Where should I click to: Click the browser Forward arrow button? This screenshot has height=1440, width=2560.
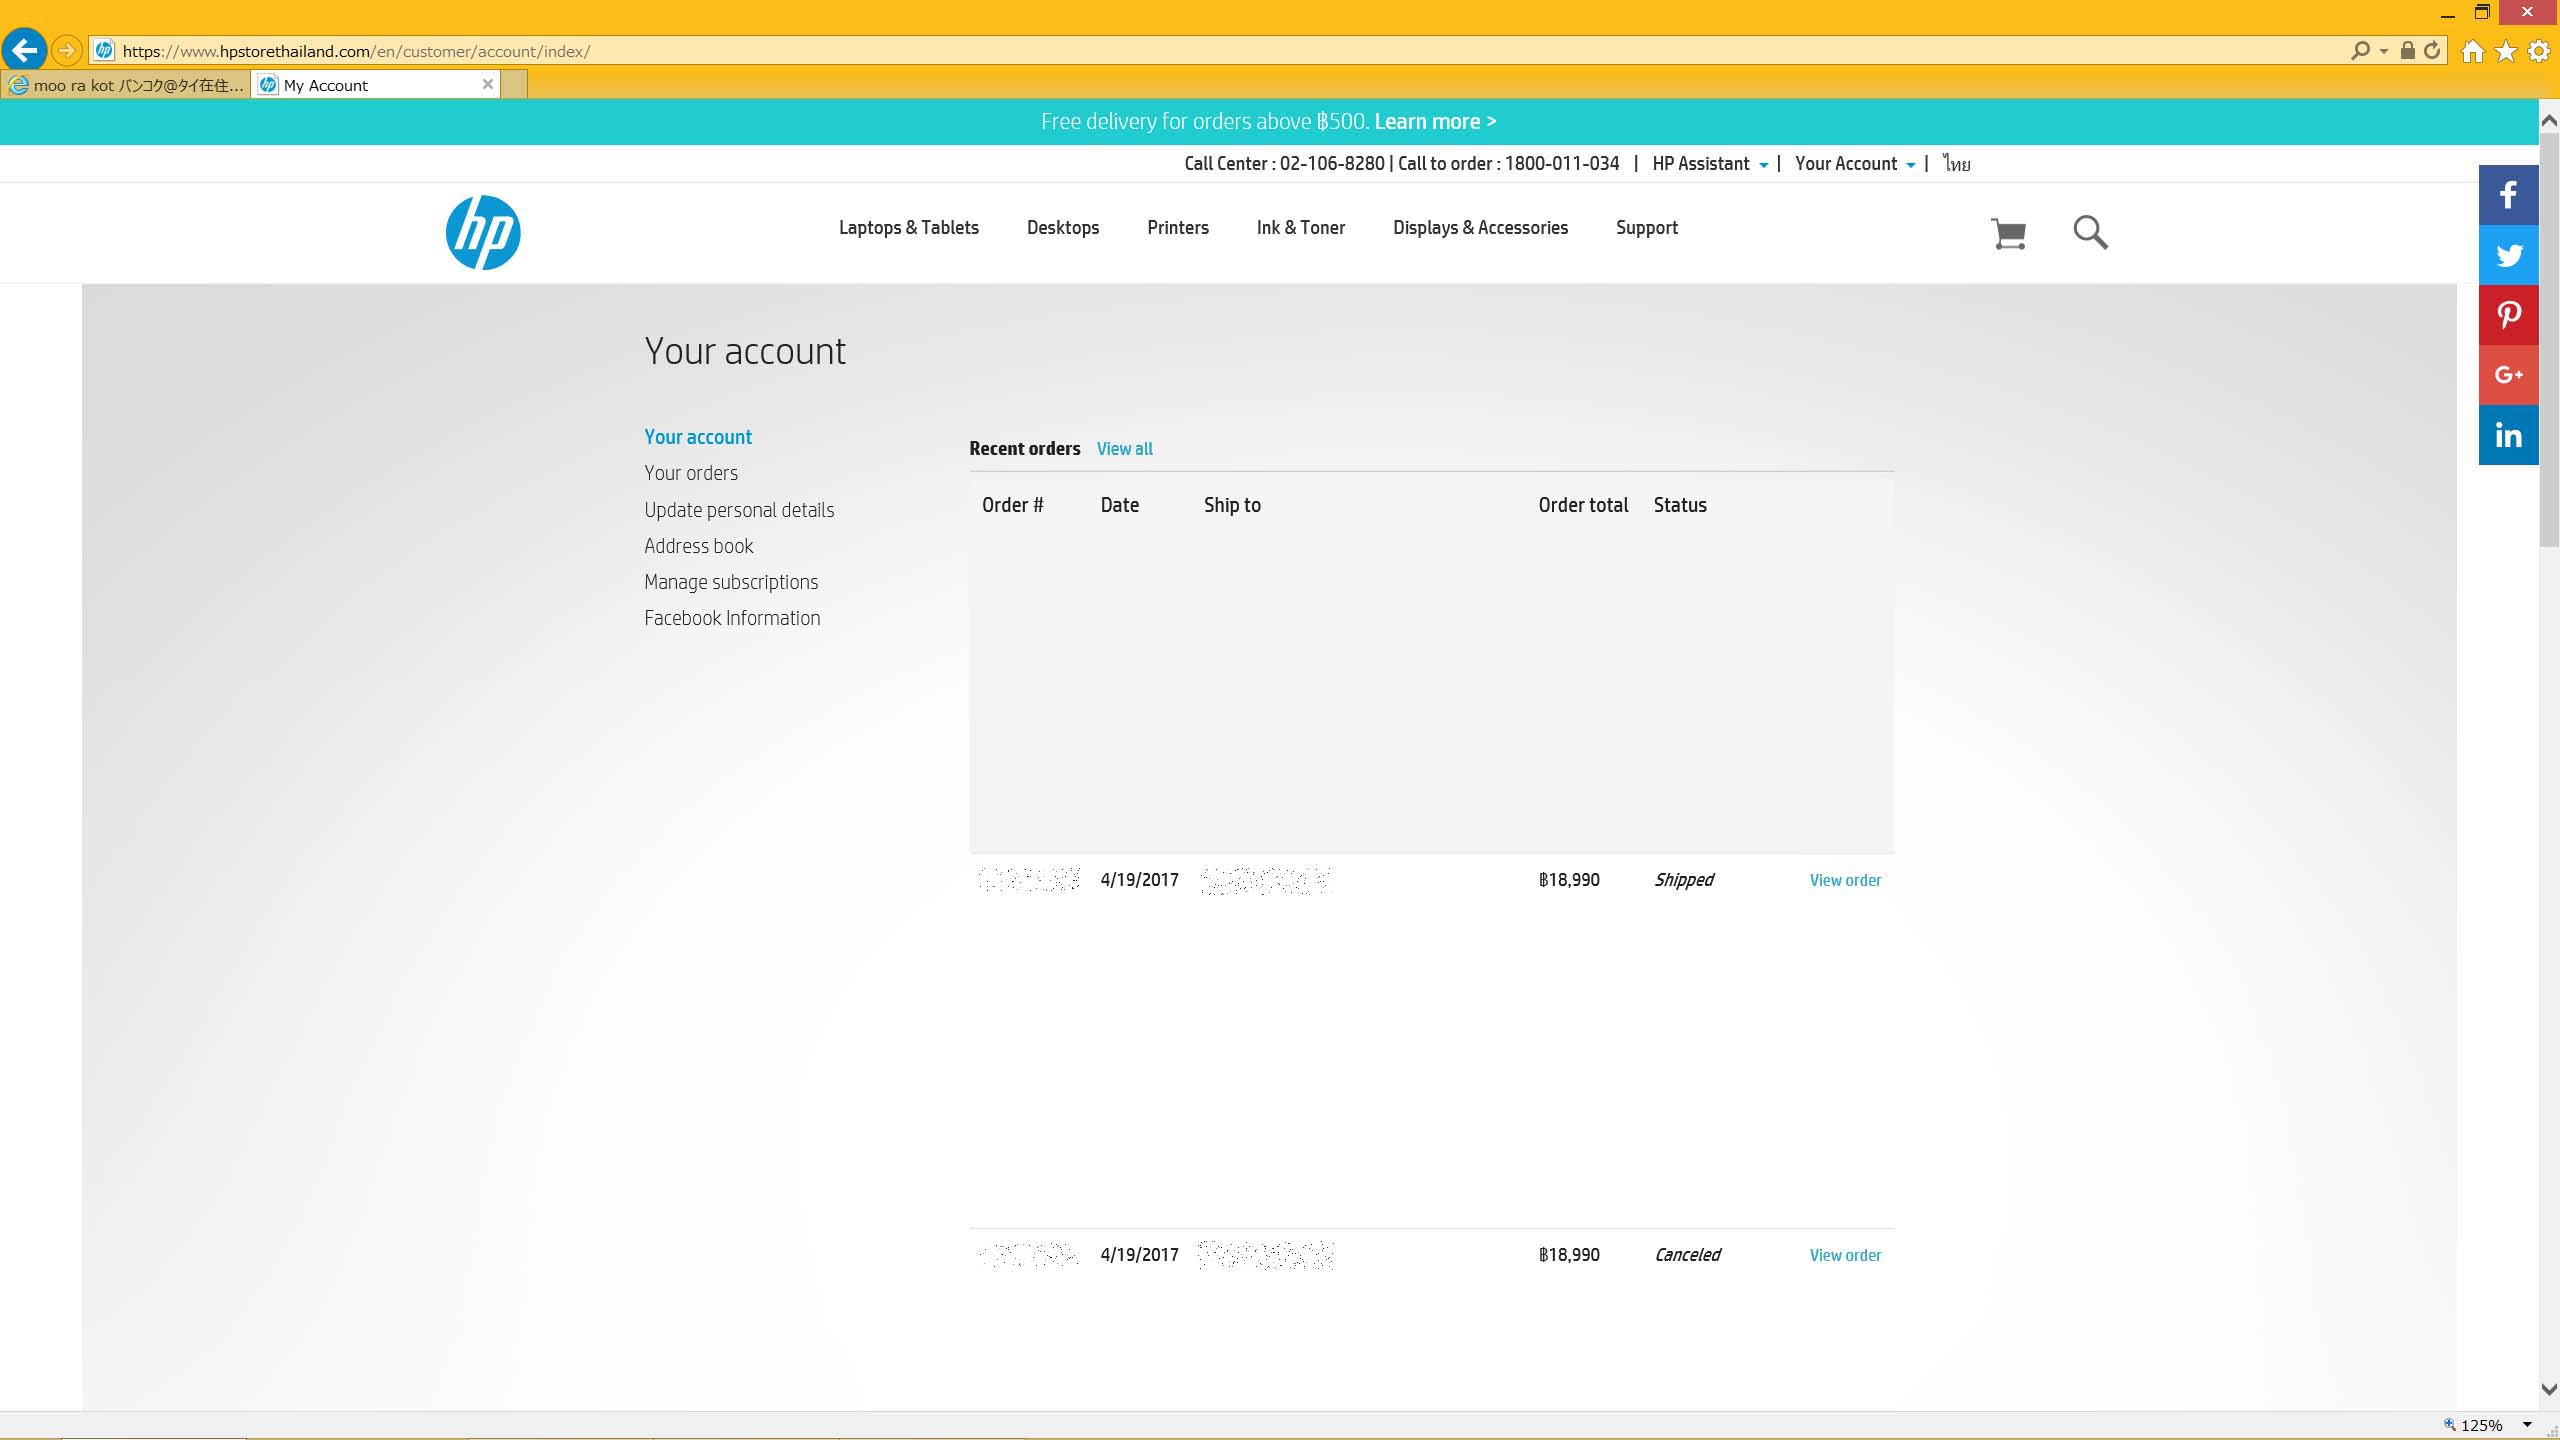pos(66,50)
